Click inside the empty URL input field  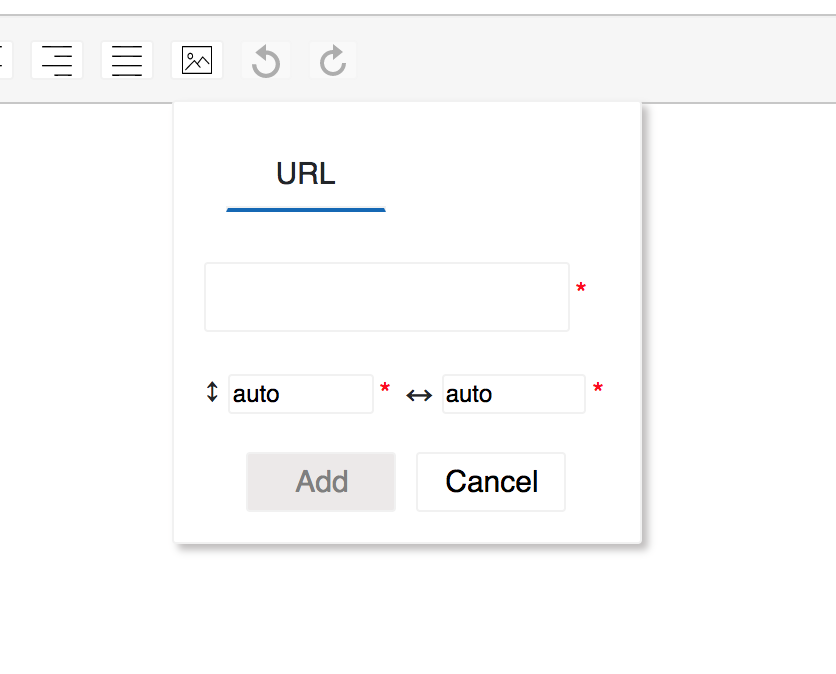pos(386,296)
